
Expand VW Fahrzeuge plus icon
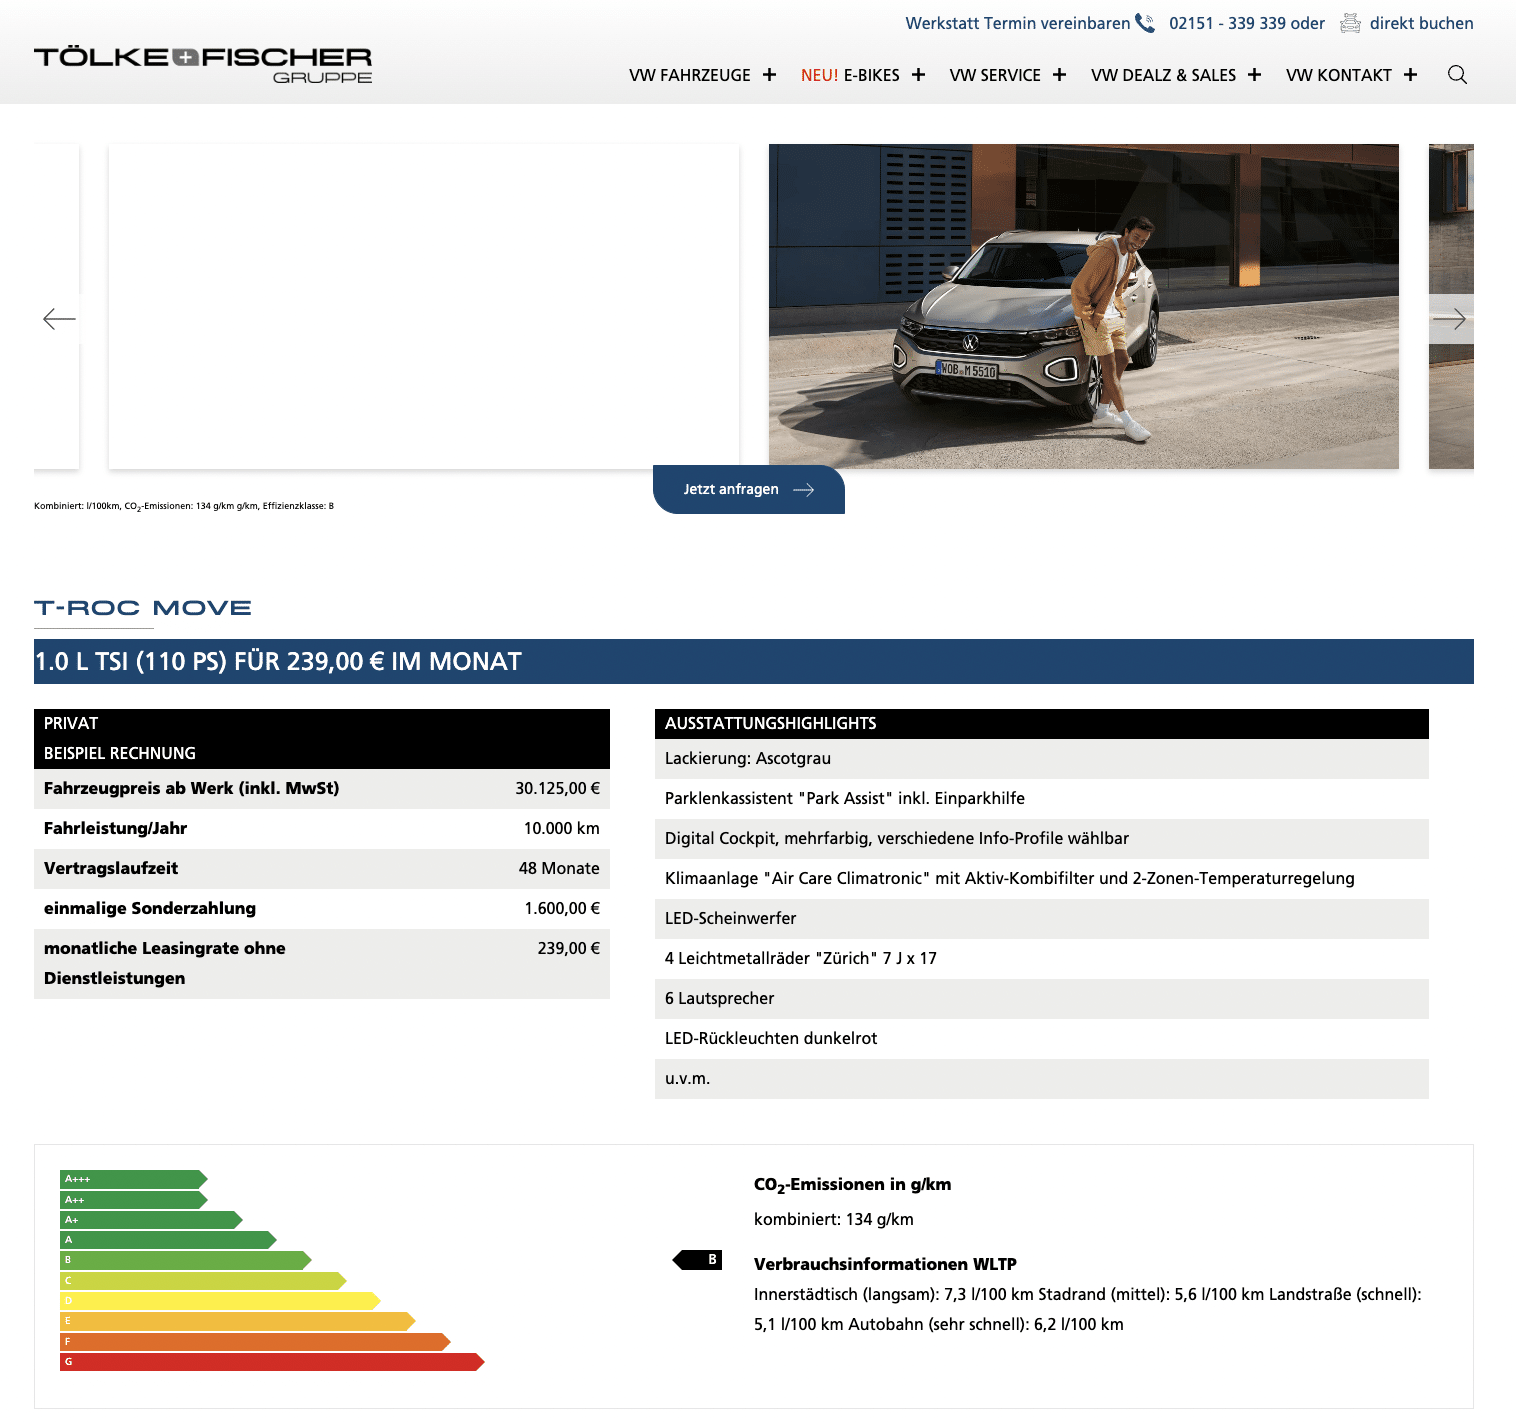click(769, 75)
